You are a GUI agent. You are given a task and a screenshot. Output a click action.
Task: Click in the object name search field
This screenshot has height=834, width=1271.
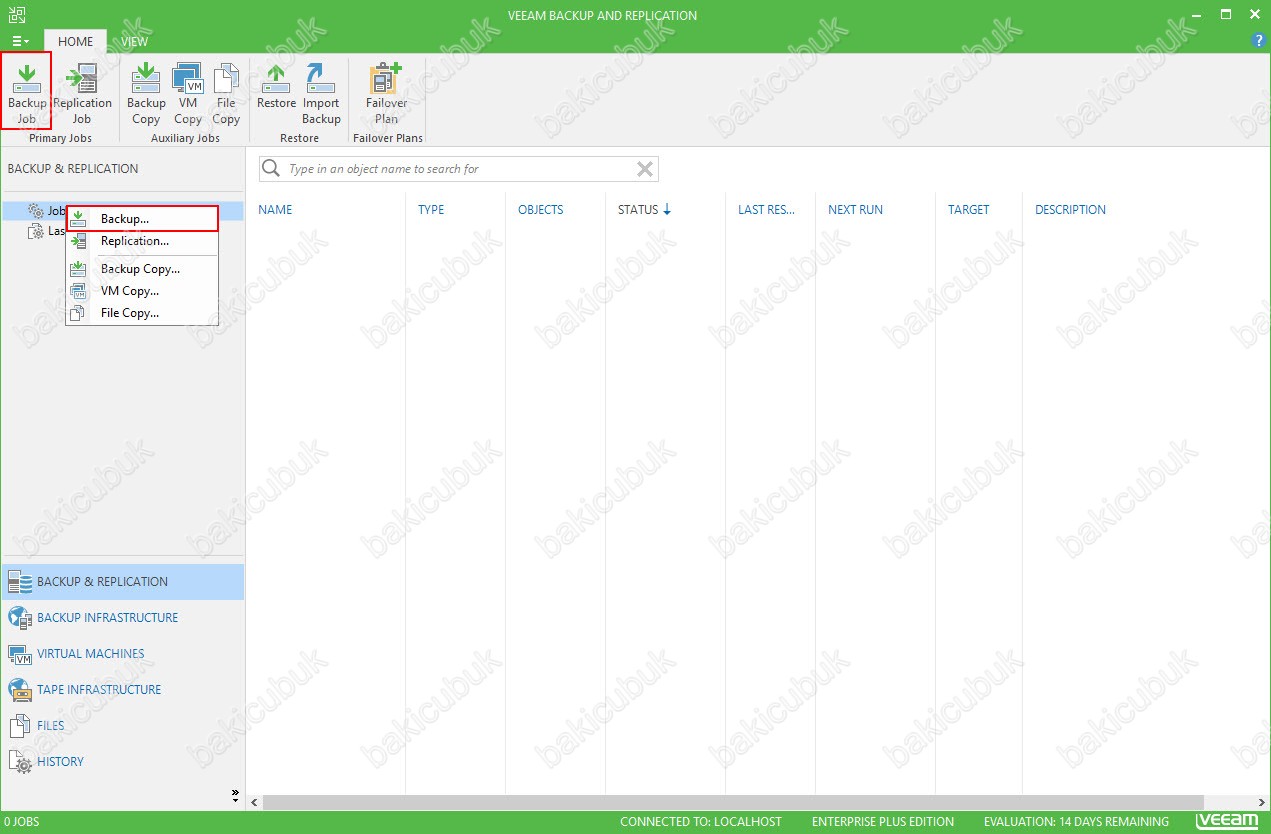pyautogui.click(x=460, y=169)
